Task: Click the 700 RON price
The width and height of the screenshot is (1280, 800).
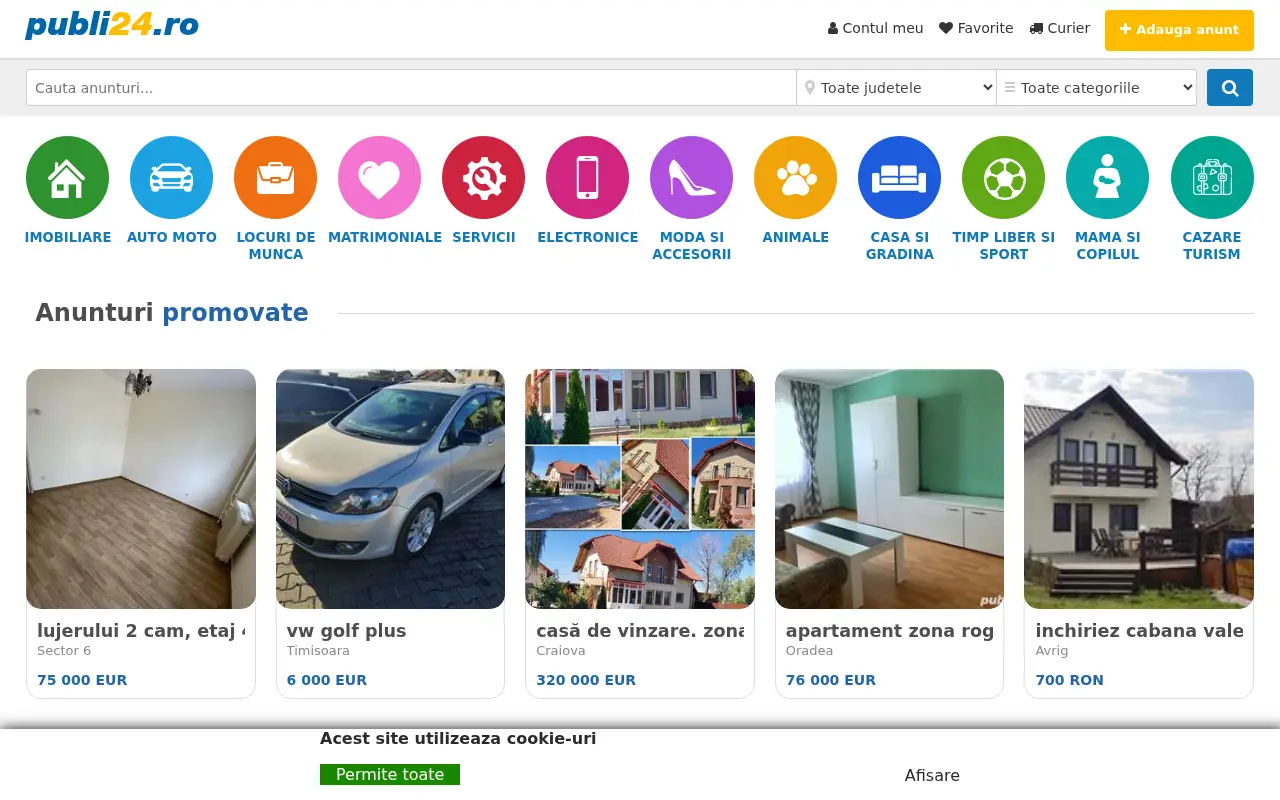Action: click(1069, 680)
